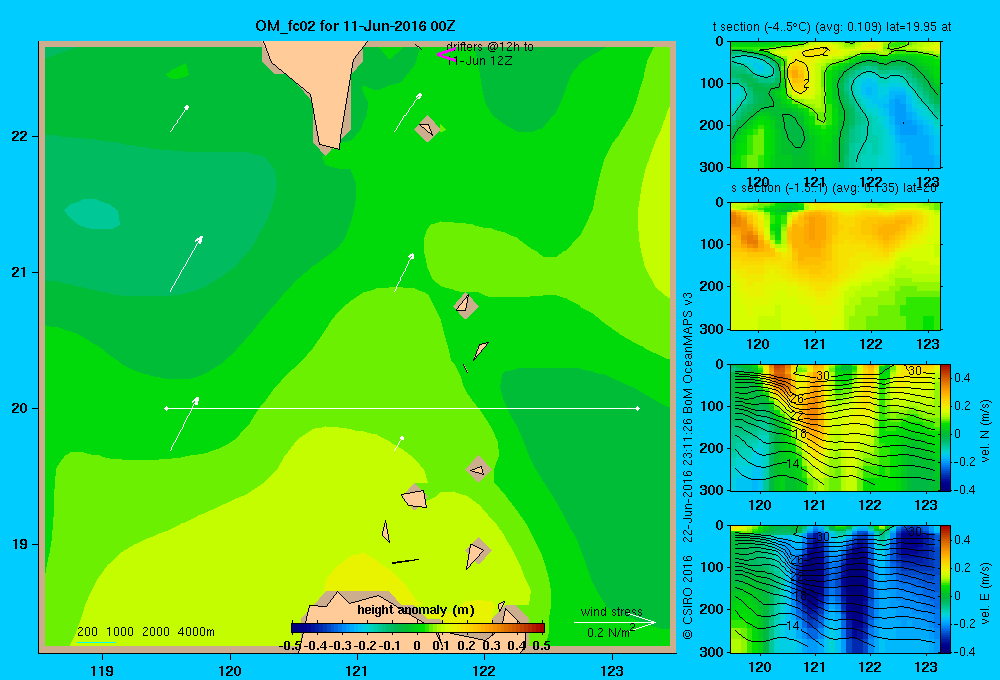Click the small island east of Taiwan's southern tip
Screen dimensions: 1000x680
coord(426,129)
